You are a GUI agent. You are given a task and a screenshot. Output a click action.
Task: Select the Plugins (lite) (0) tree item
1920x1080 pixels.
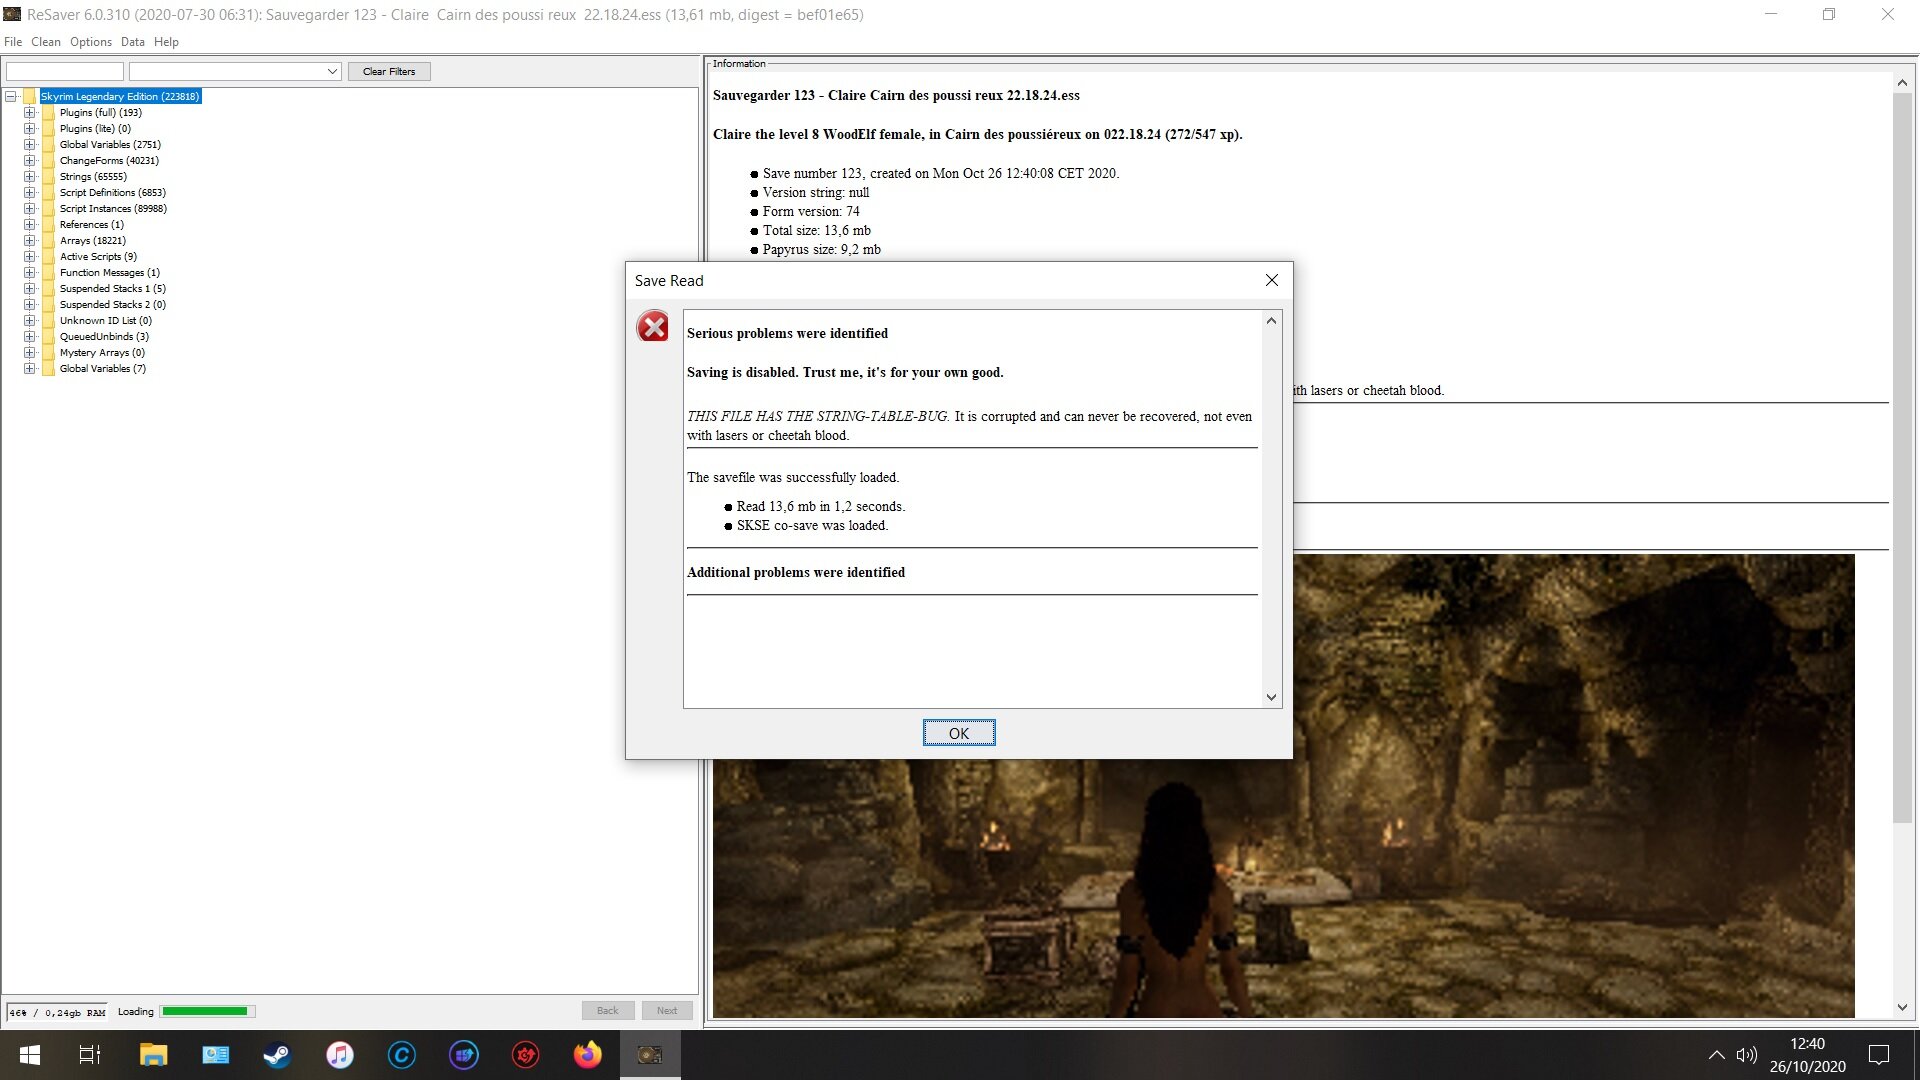tap(95, 129)
